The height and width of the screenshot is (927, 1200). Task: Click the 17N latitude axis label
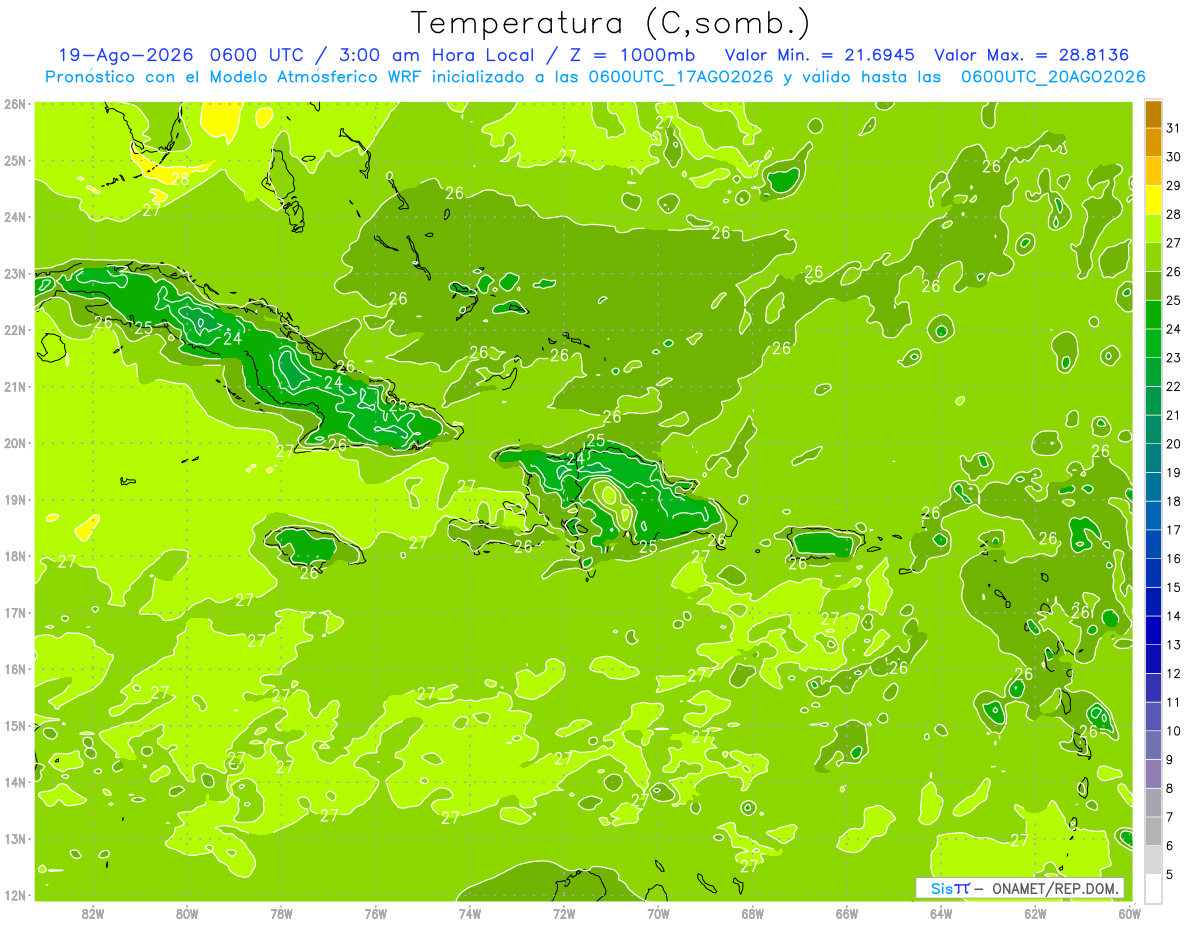pyautogui.click(x=16, y=613)
